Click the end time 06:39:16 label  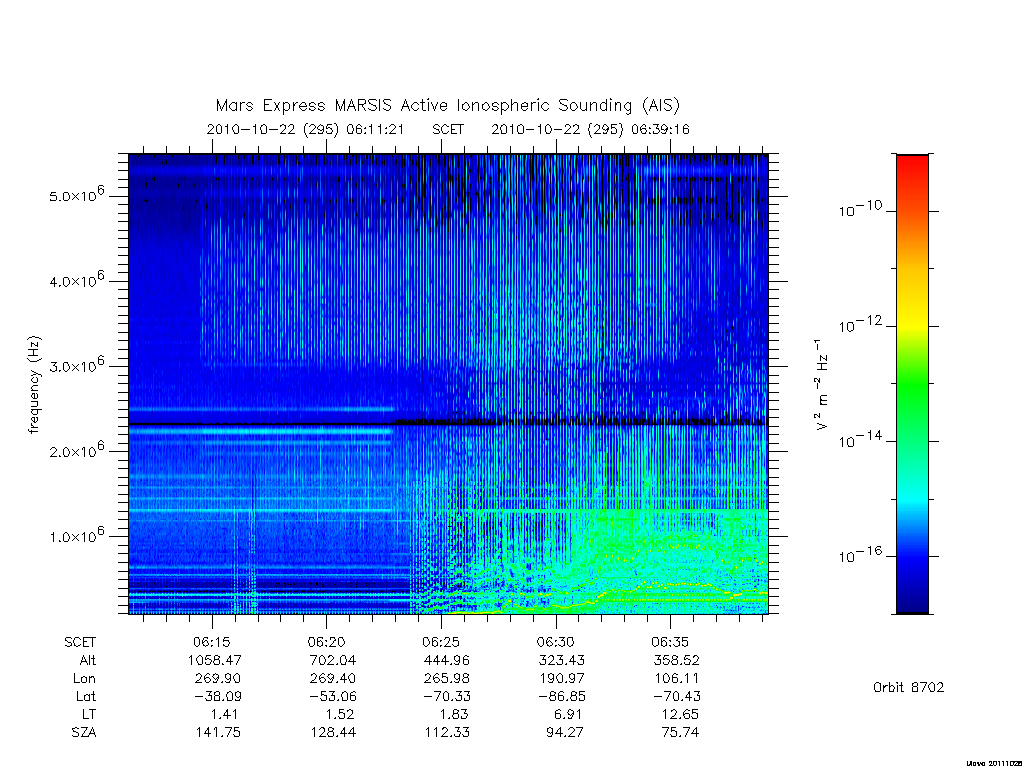660,129
